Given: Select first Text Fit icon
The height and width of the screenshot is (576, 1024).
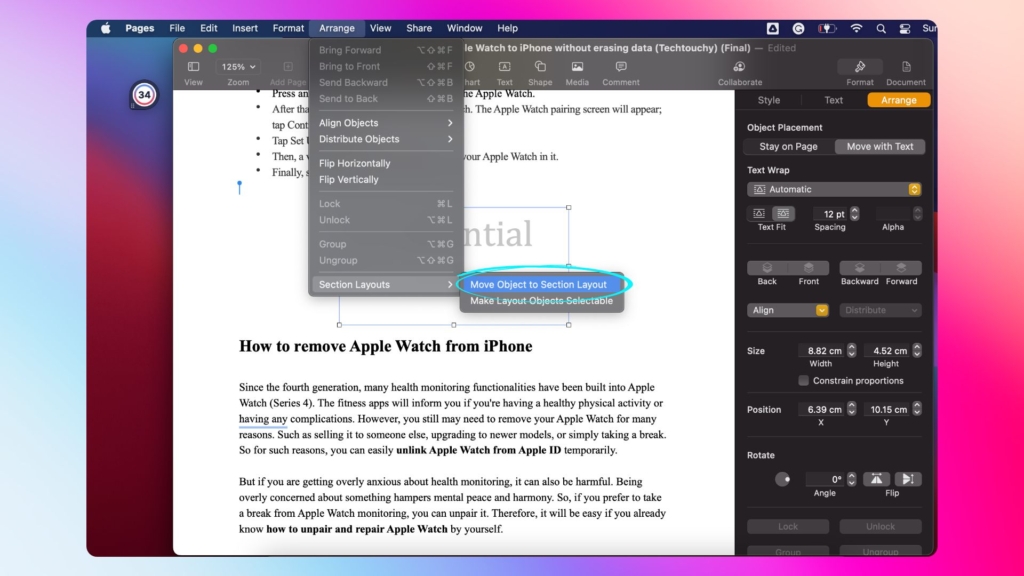Looking at the screenshot, I should coord(759,214).
